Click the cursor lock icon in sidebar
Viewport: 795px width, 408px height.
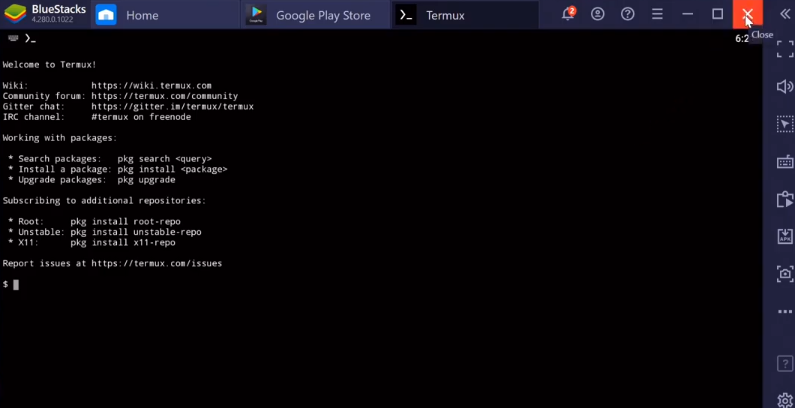tap(785, 124)
